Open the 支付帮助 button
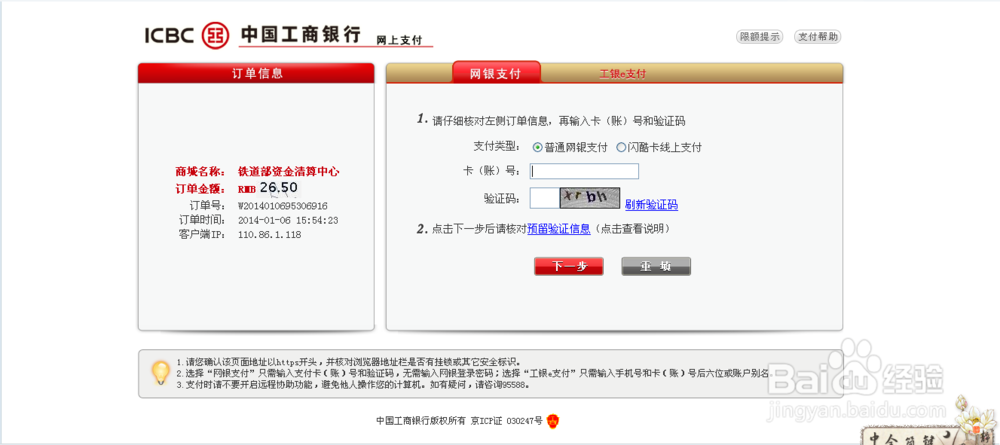 [818, 36]
